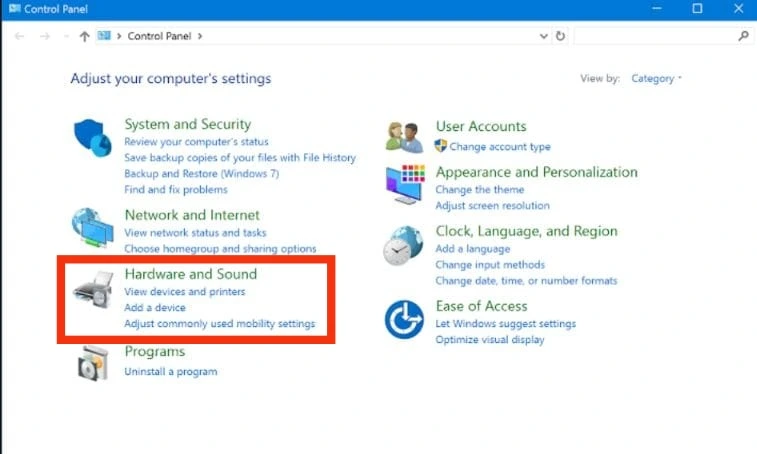Click View devices and printers

pos(184,292)
